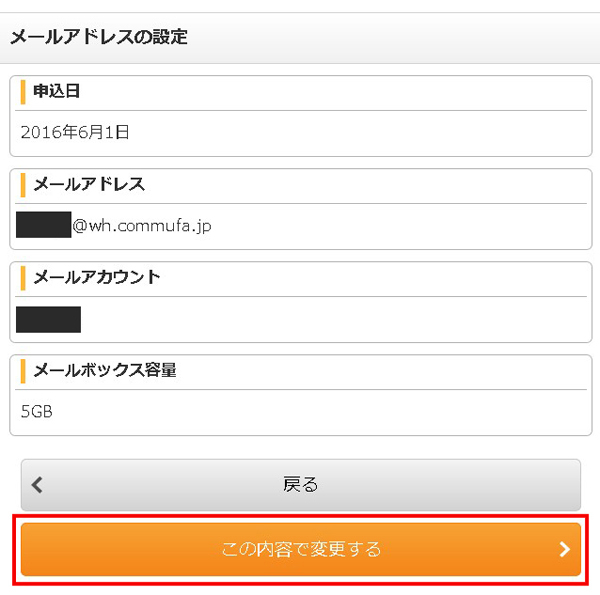The image size is (600, 595).
Task: Click the メールアドレス section label
Action: click(89, 184)
